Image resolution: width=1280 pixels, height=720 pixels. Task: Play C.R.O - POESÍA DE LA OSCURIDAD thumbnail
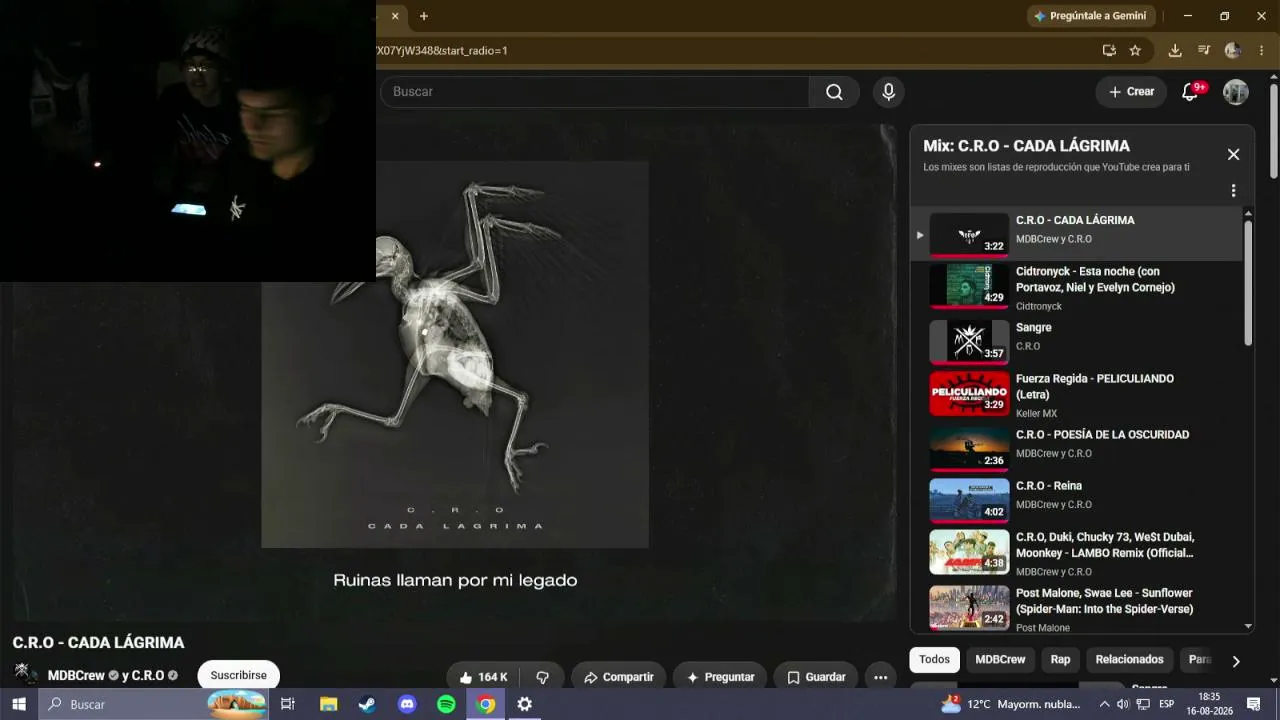[969, 449]
